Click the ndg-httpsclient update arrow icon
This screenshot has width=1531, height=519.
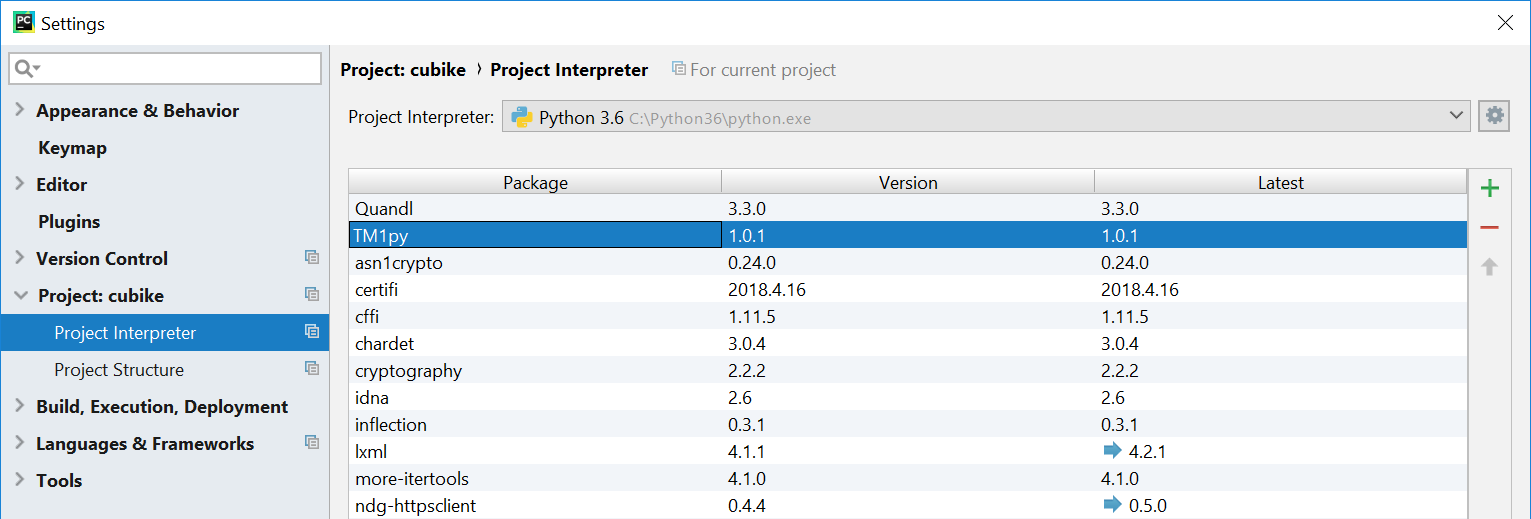click(x=1112, y=505)
